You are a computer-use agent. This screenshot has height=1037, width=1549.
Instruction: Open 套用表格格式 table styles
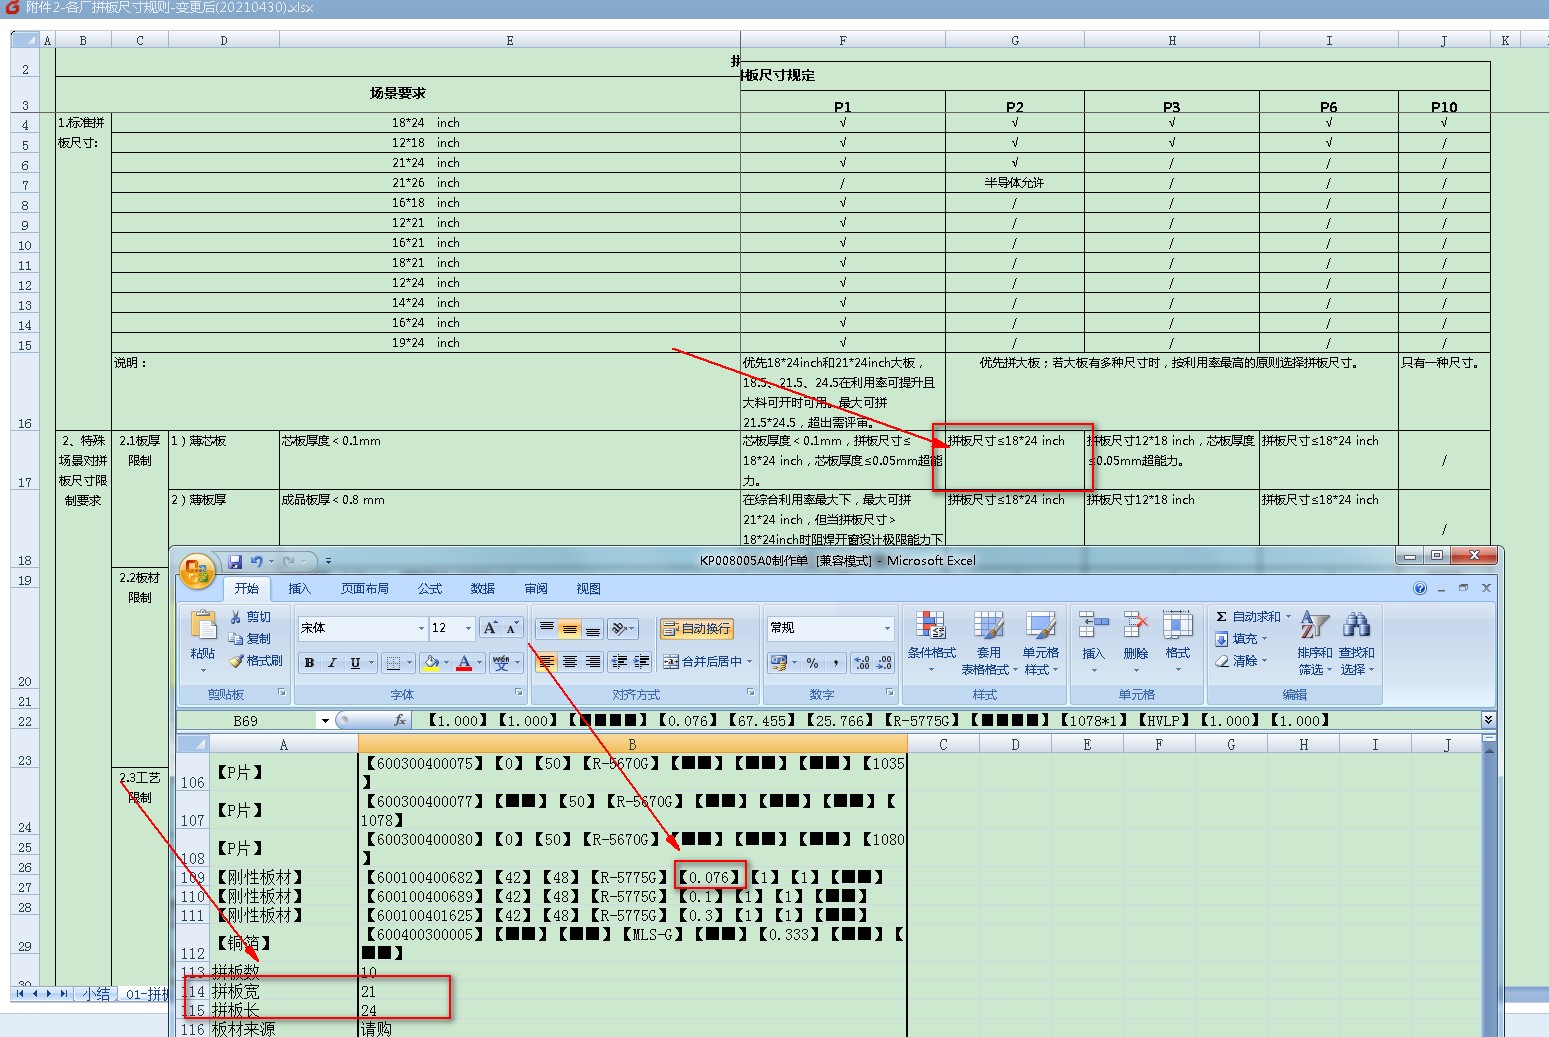[988, 642]
